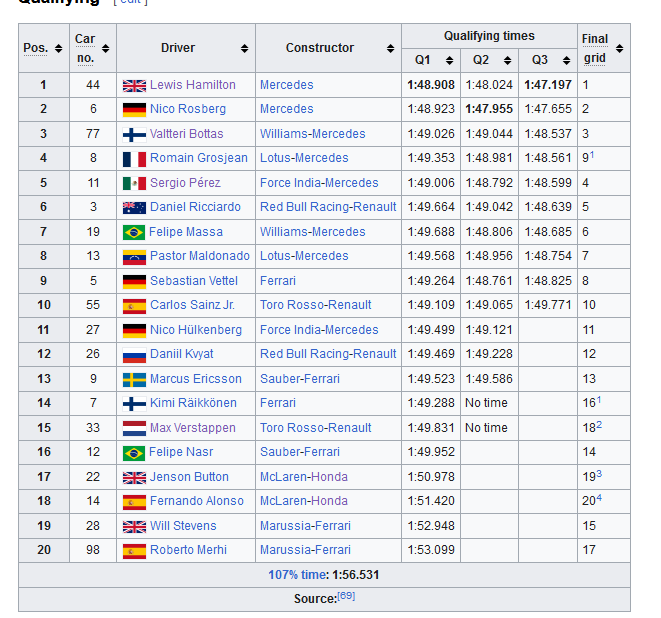Click the German flag beside Nico Hülkenberg
This screenshot has width=661, height=618.
pos(134,330)
